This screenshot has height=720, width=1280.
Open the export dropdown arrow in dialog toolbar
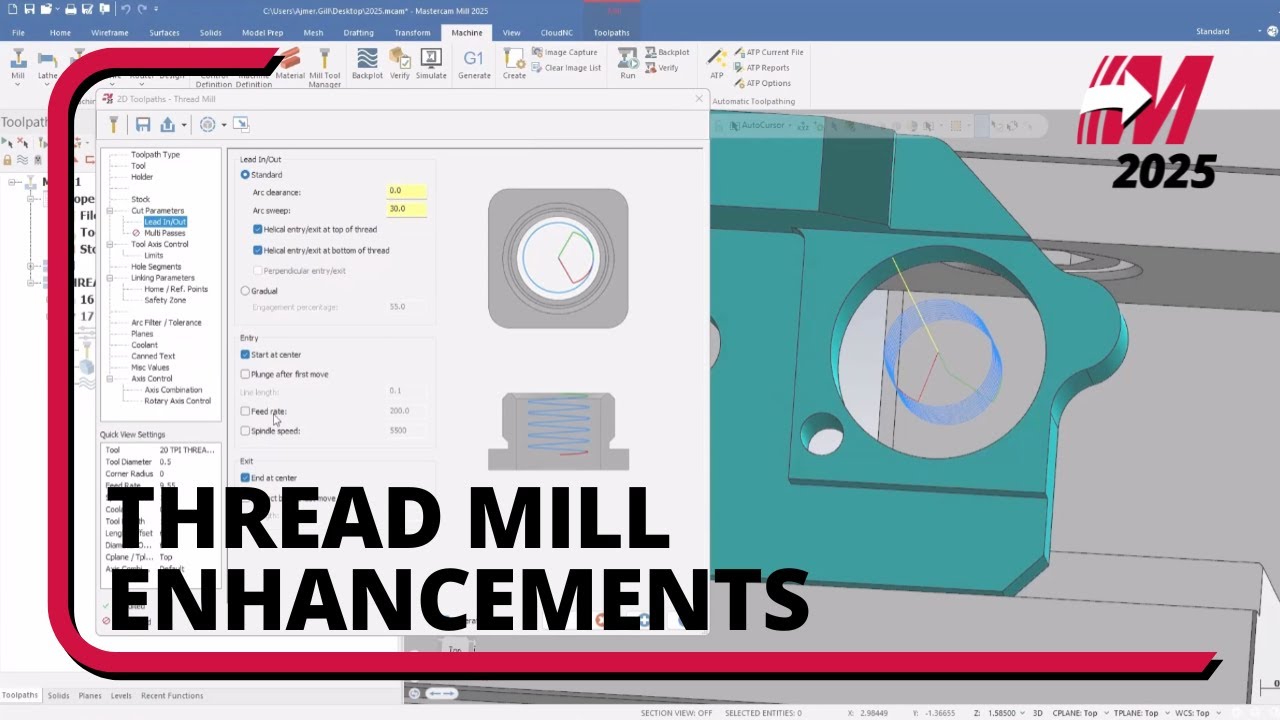pyautogui.click(x=184, y=125)
